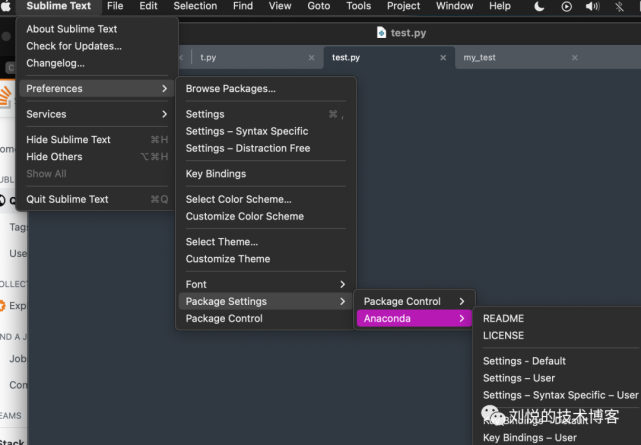The height and width of the screenshot is (445, 641).
Task: Click the Apple menu icon
Action: [x=8, y=6]
